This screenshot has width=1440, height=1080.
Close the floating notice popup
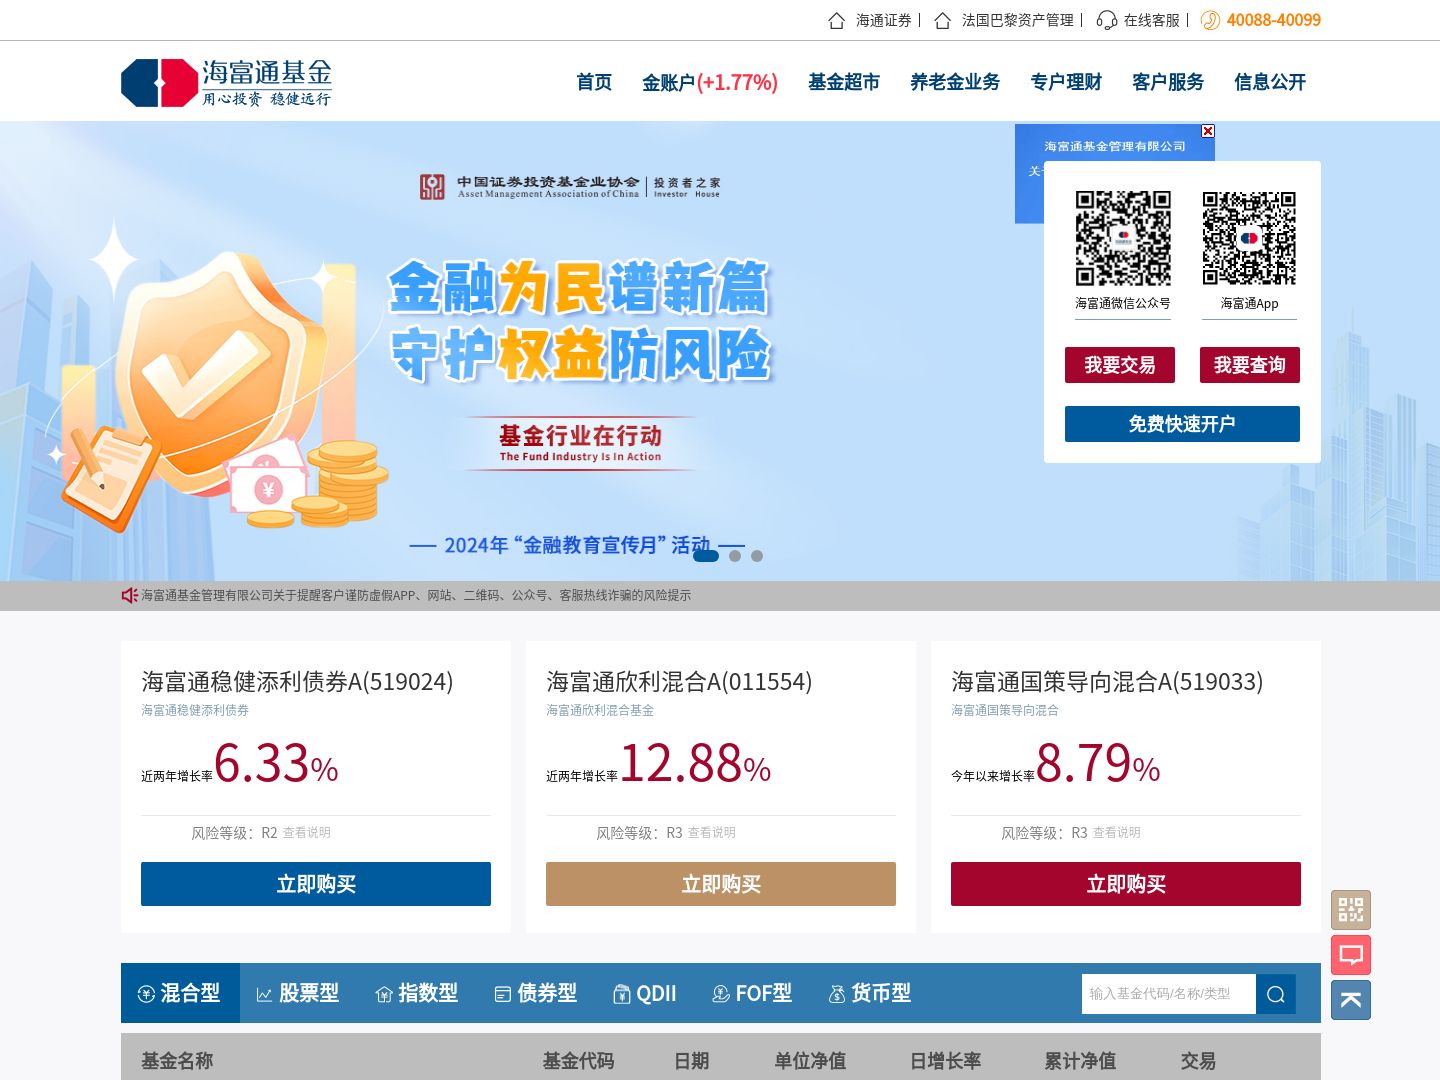click(1208, 131)
